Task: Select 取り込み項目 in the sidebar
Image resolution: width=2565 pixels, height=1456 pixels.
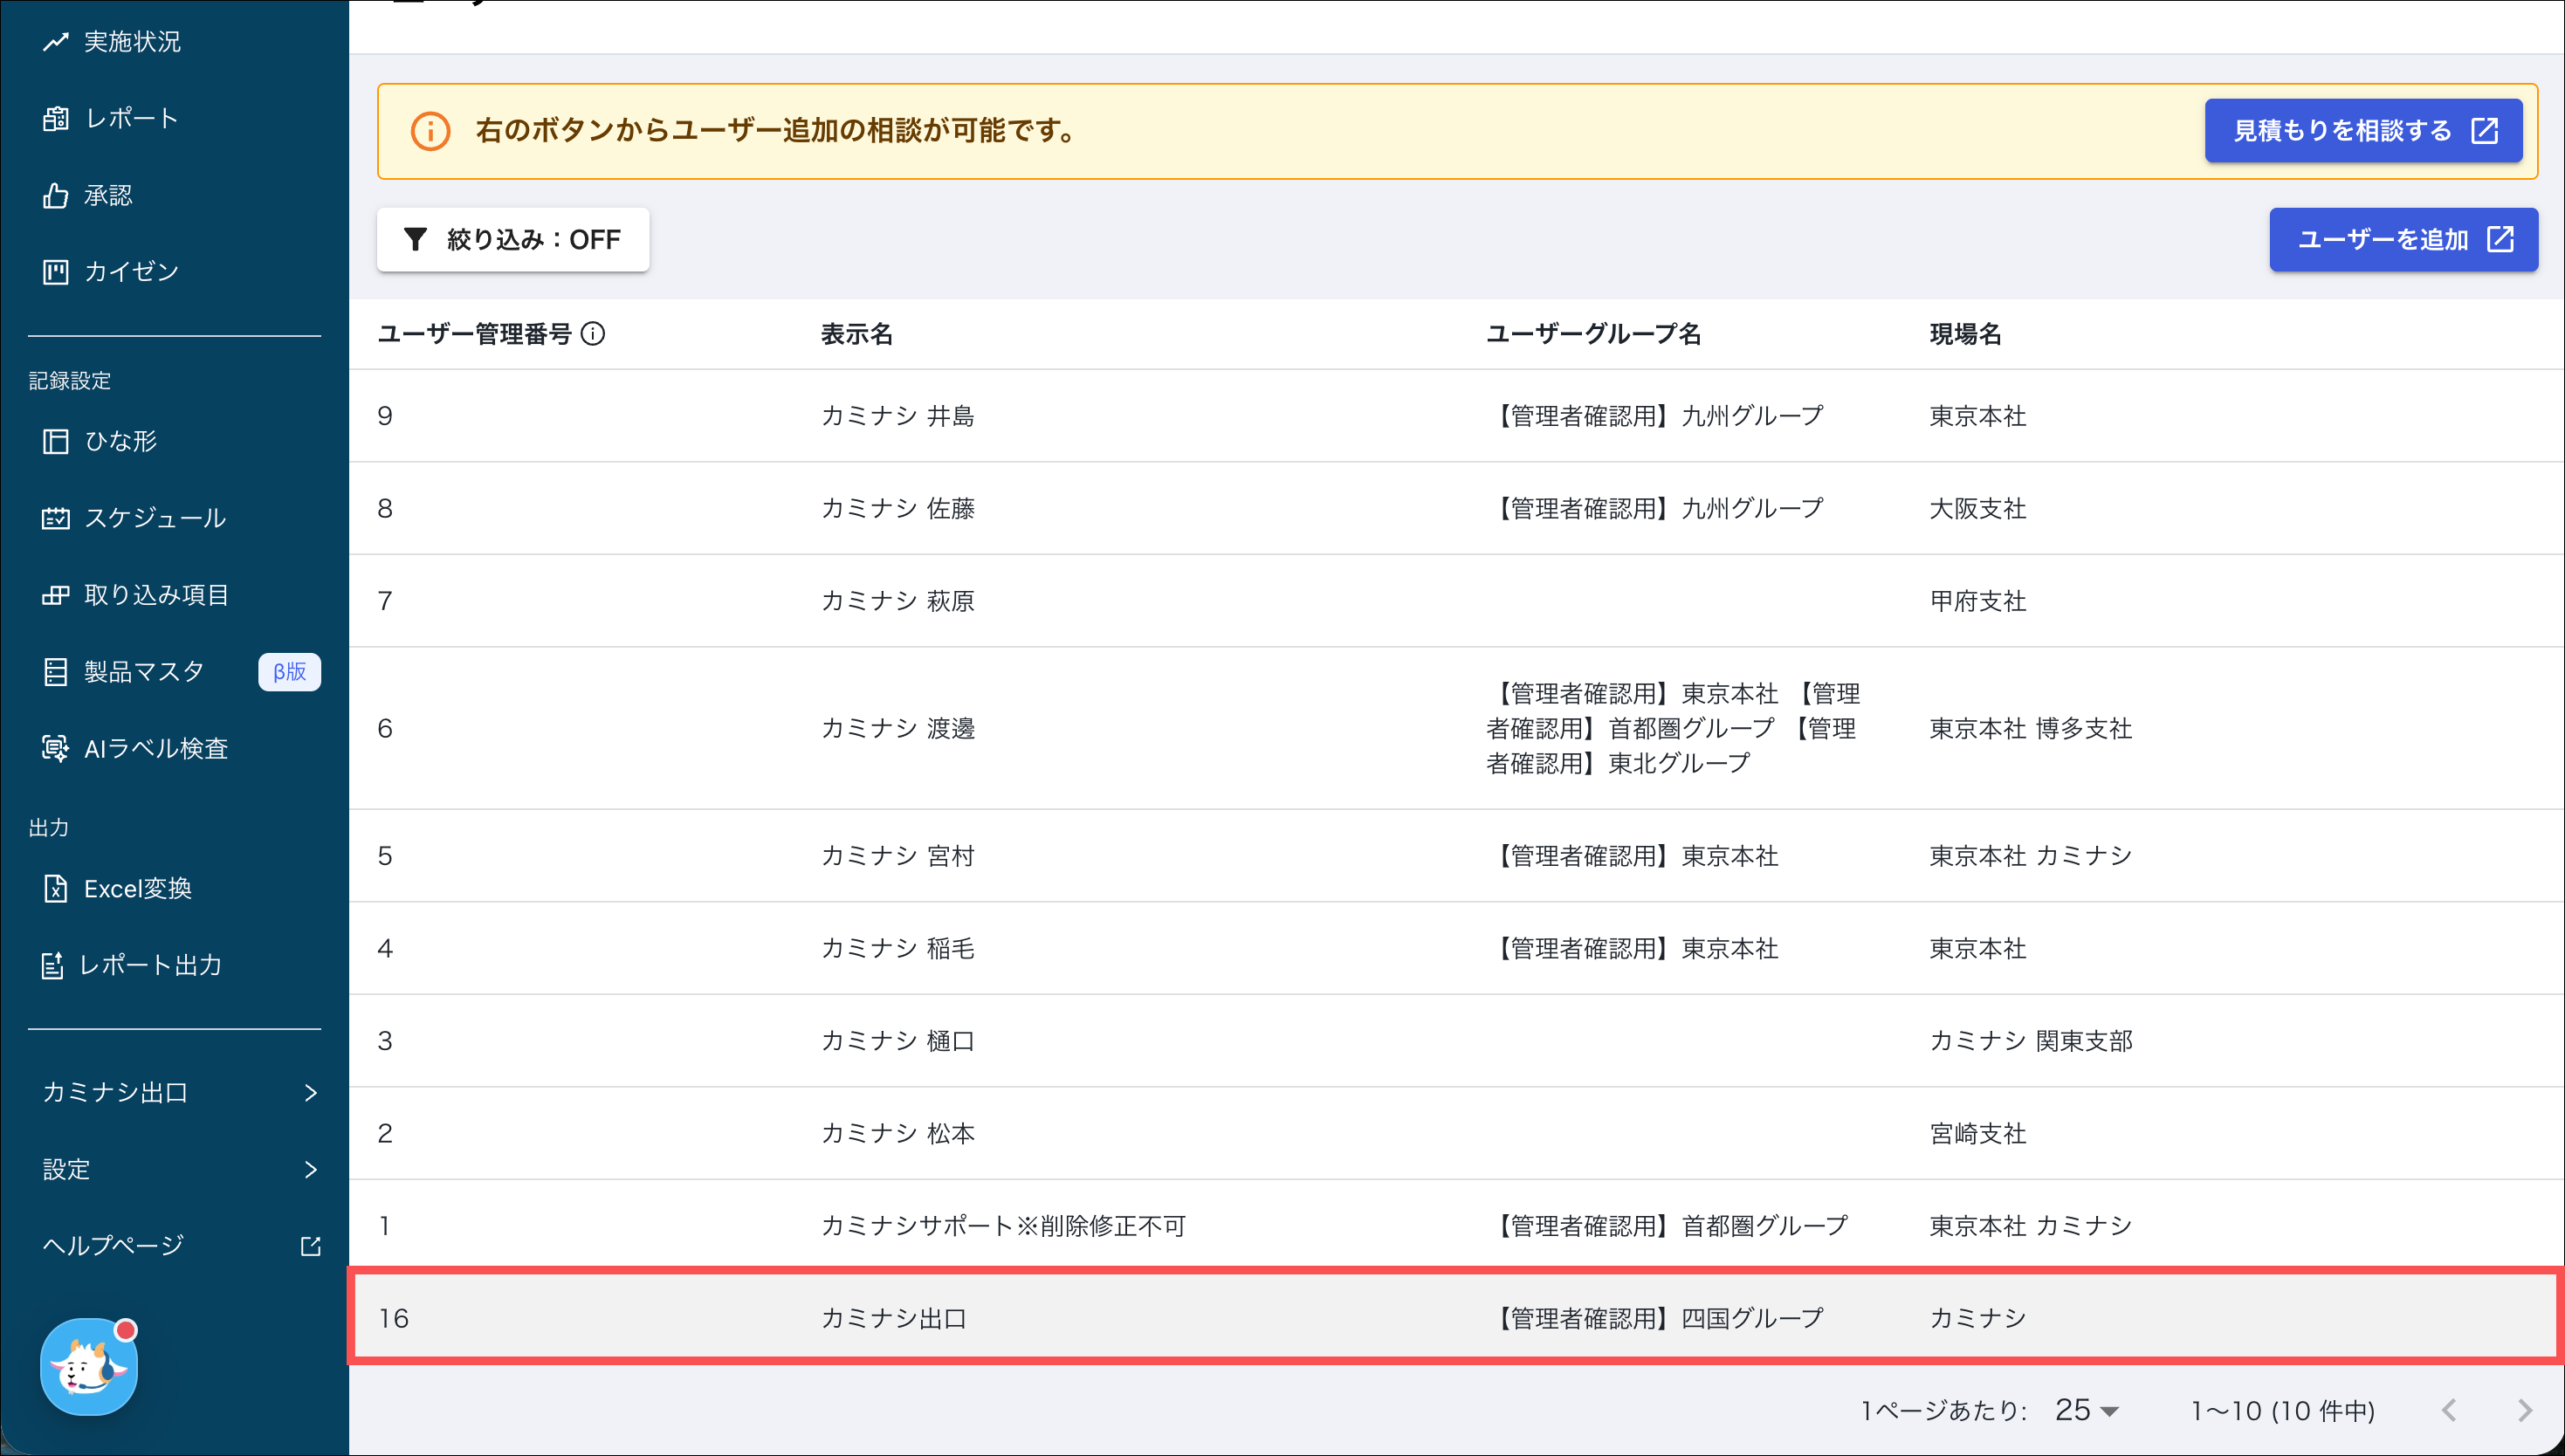Action: (156, 595)
